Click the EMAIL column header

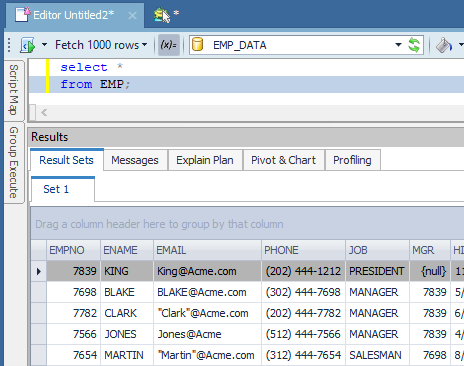coord(207,250)
